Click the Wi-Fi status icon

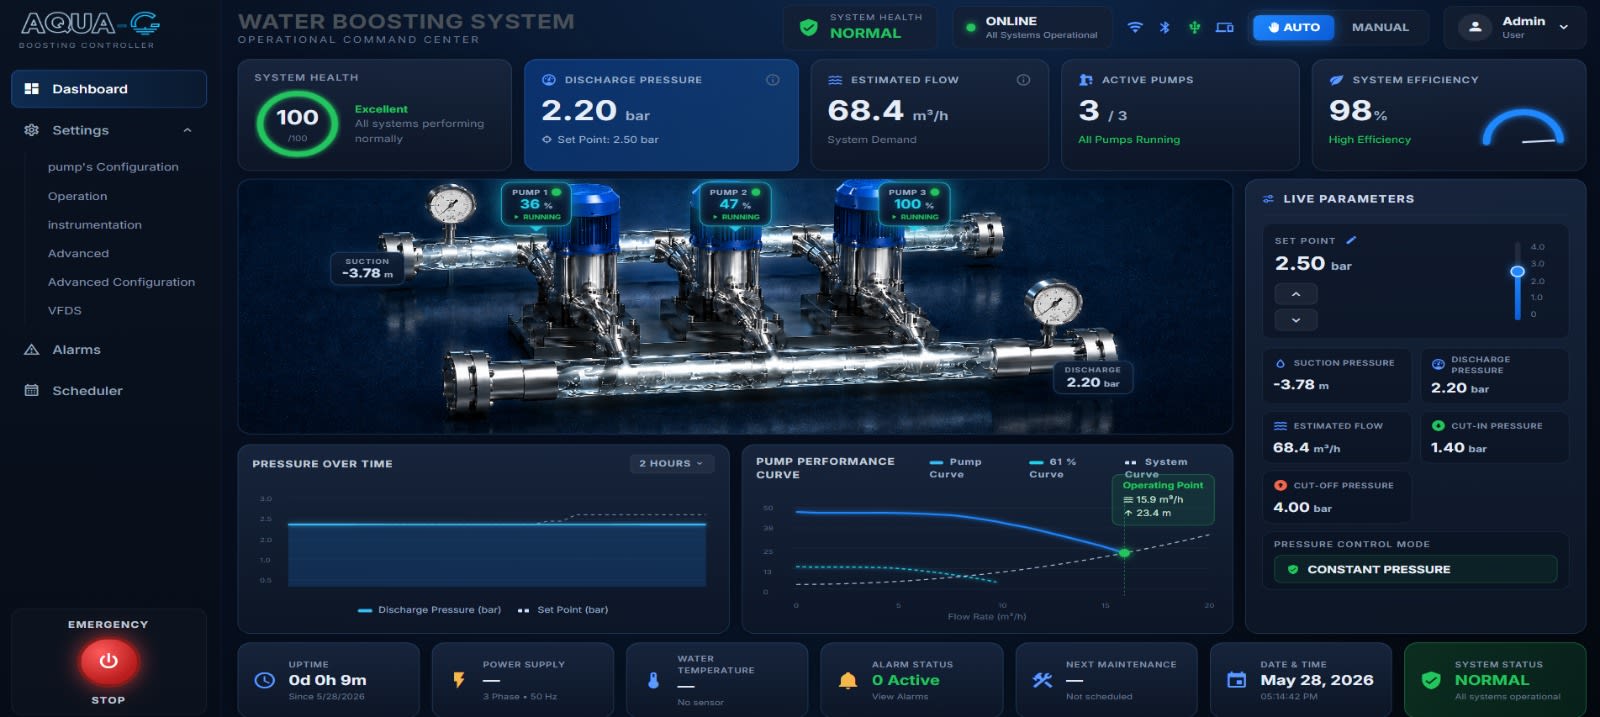[1135, 27]
